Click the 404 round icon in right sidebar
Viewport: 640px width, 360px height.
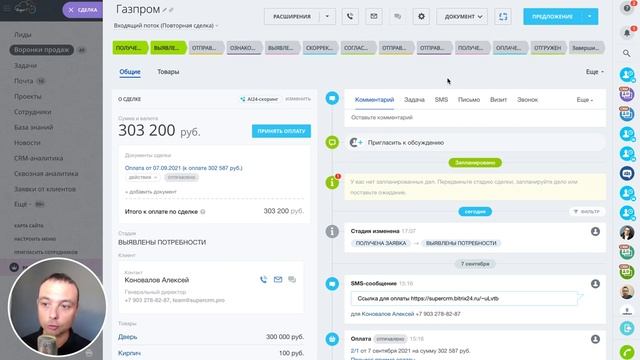(627, 173)
